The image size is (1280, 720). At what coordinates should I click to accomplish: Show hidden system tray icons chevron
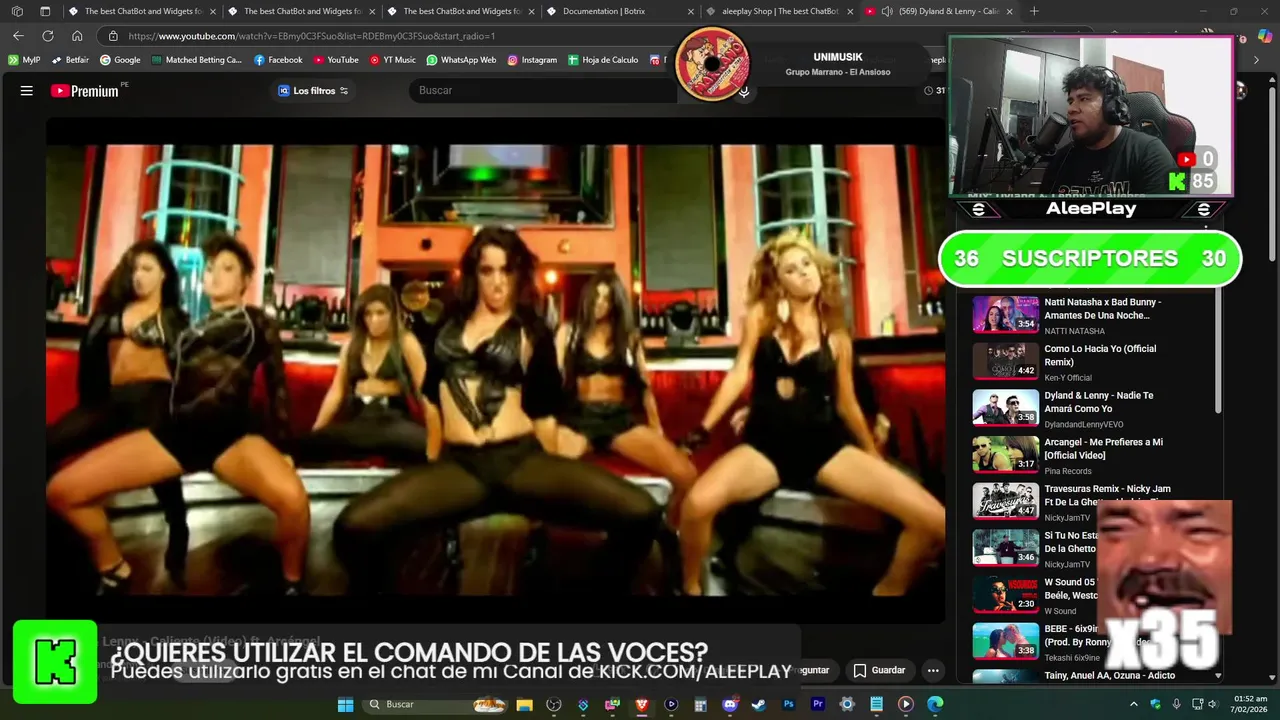pyautogui.click(x=1133, y=704)
